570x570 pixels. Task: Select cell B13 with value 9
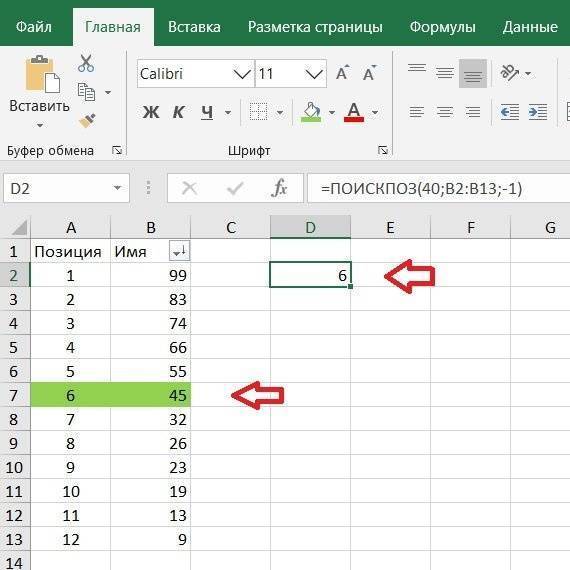click(150, 539)
